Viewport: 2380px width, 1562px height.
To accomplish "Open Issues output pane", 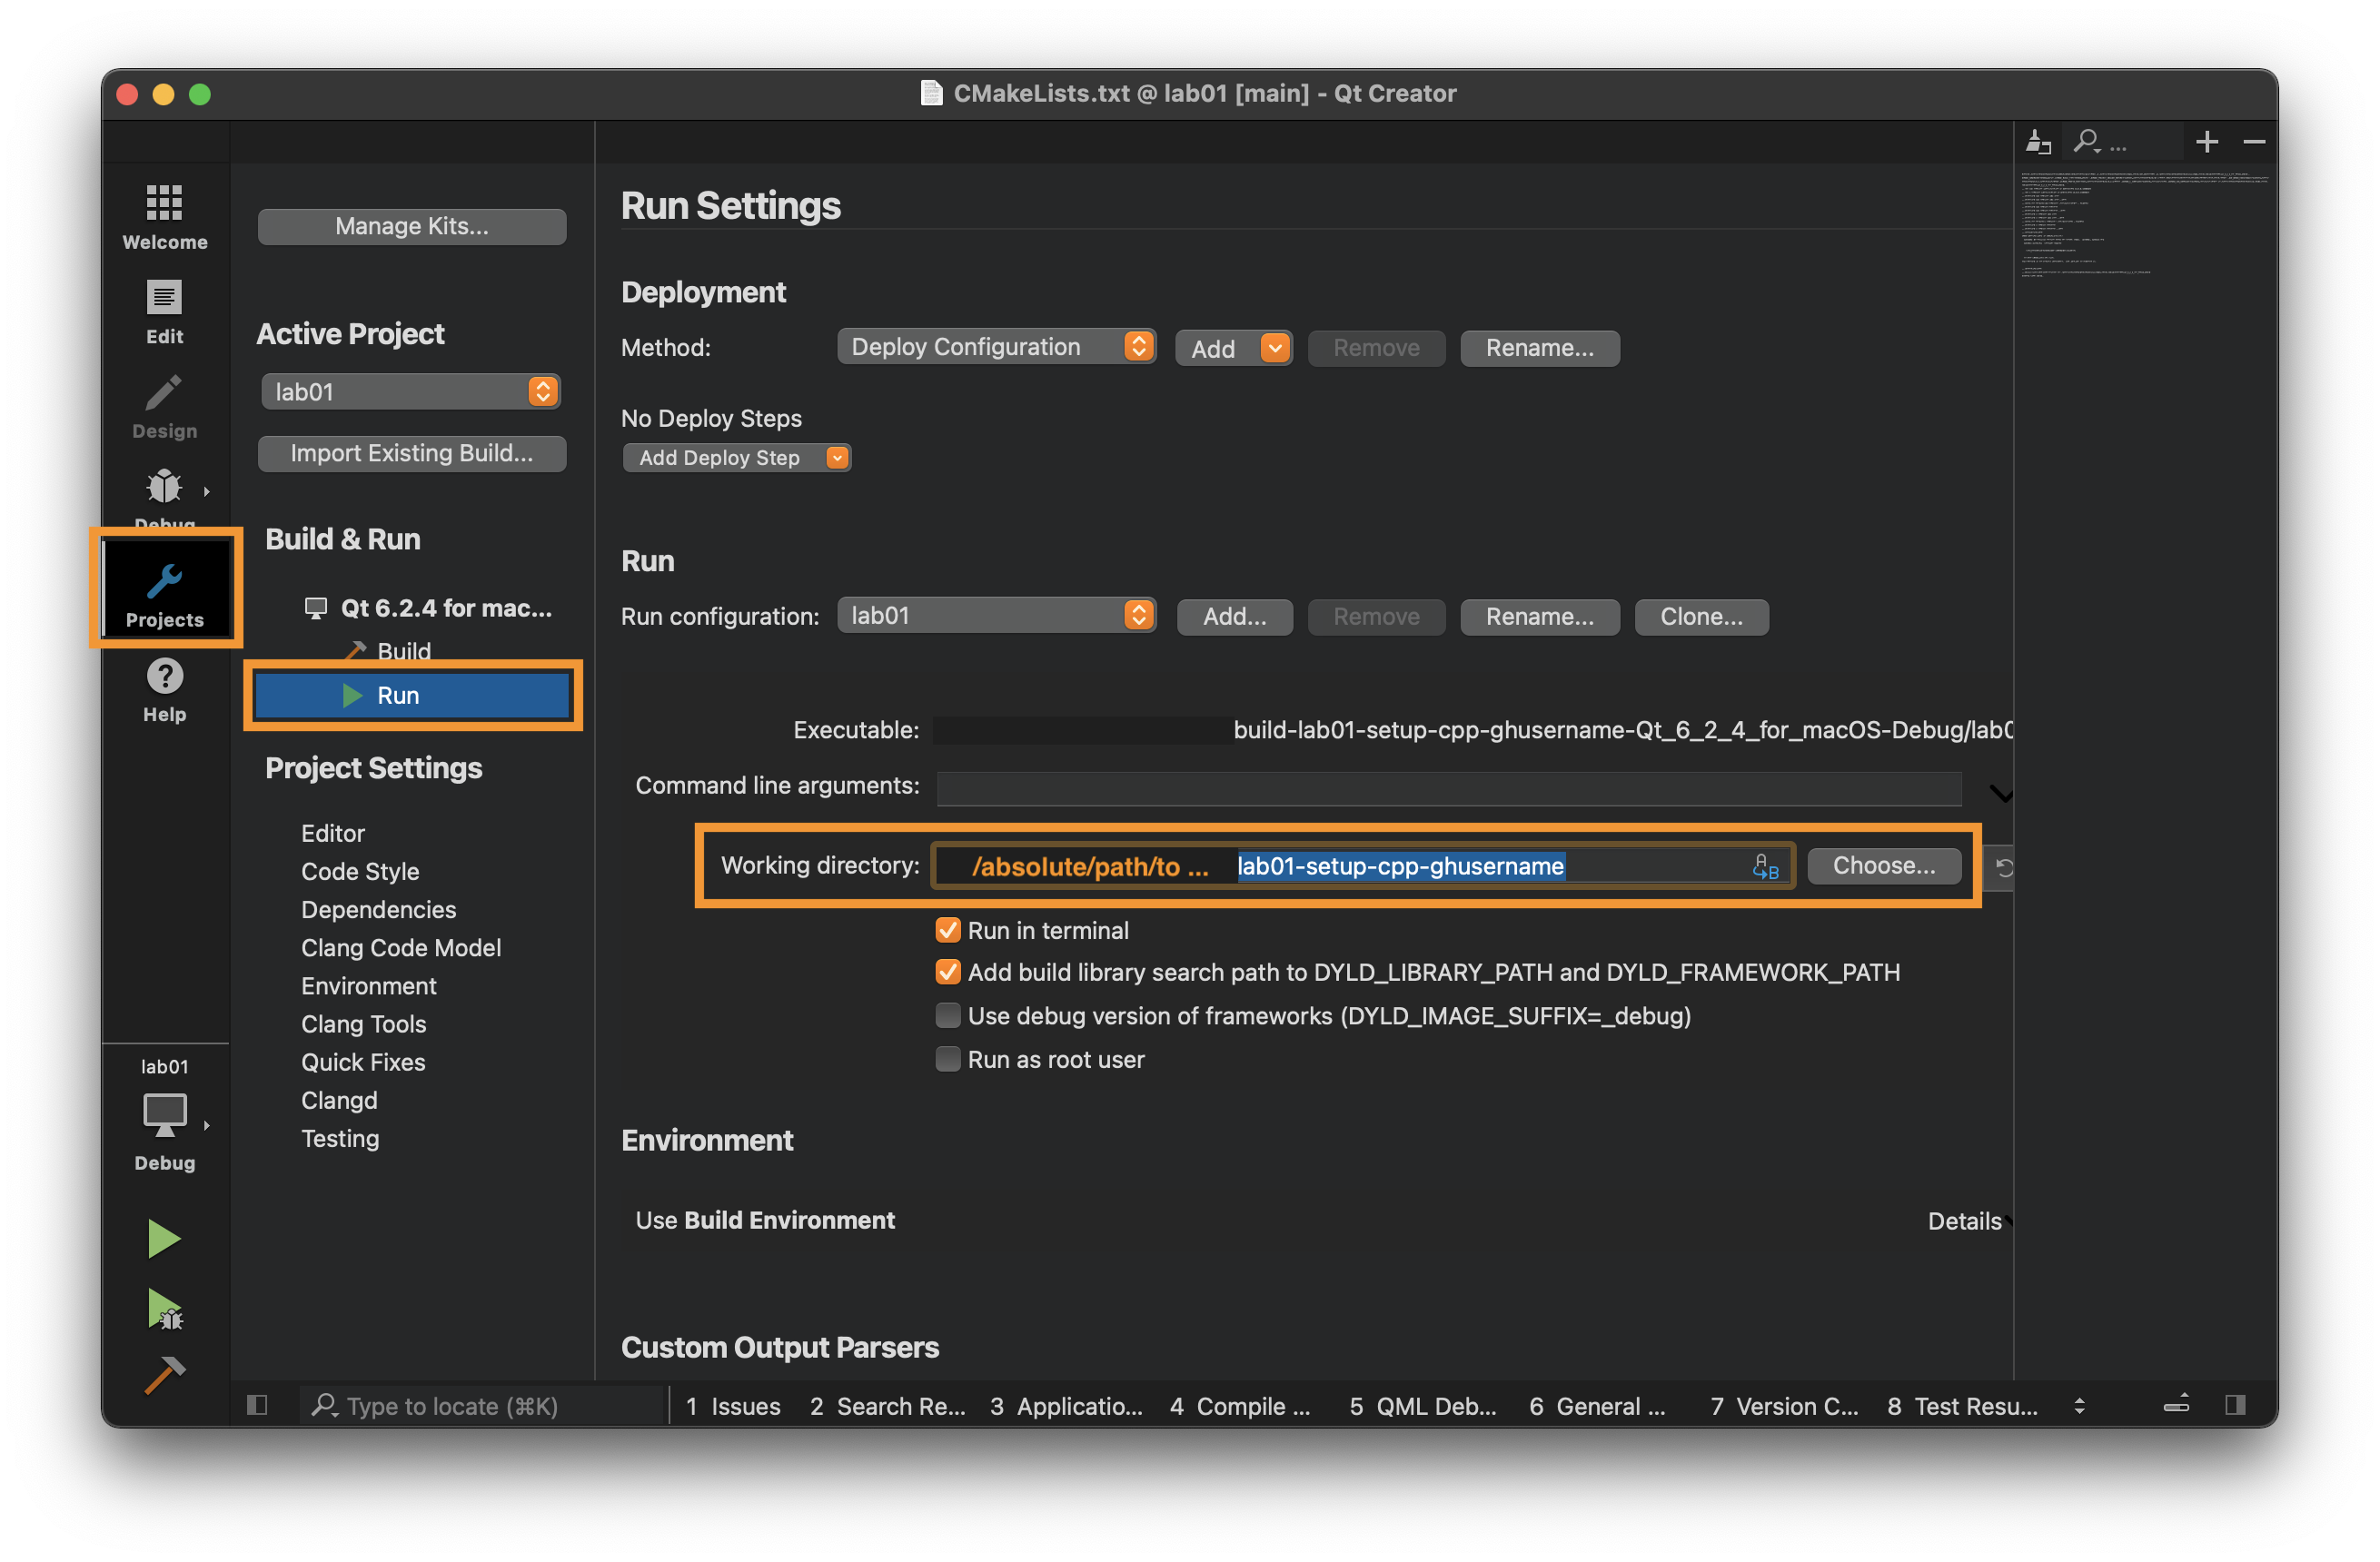I will pyautogui.click(x=734, y=1405).
